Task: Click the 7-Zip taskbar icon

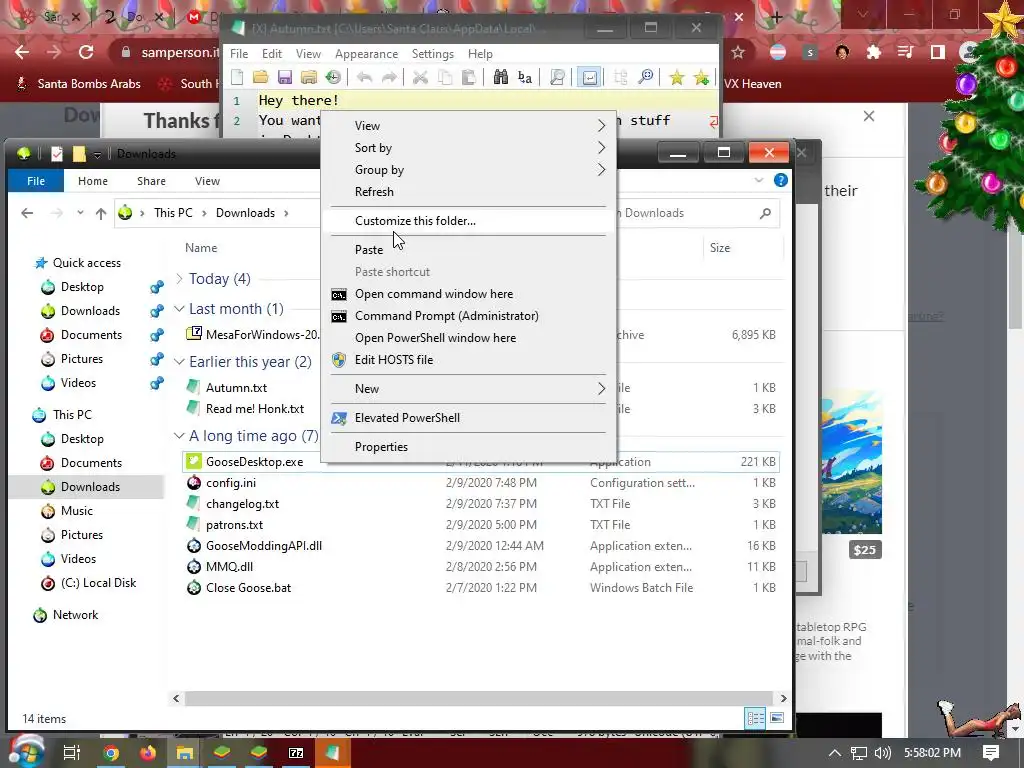Action: [x=296, y=753]
